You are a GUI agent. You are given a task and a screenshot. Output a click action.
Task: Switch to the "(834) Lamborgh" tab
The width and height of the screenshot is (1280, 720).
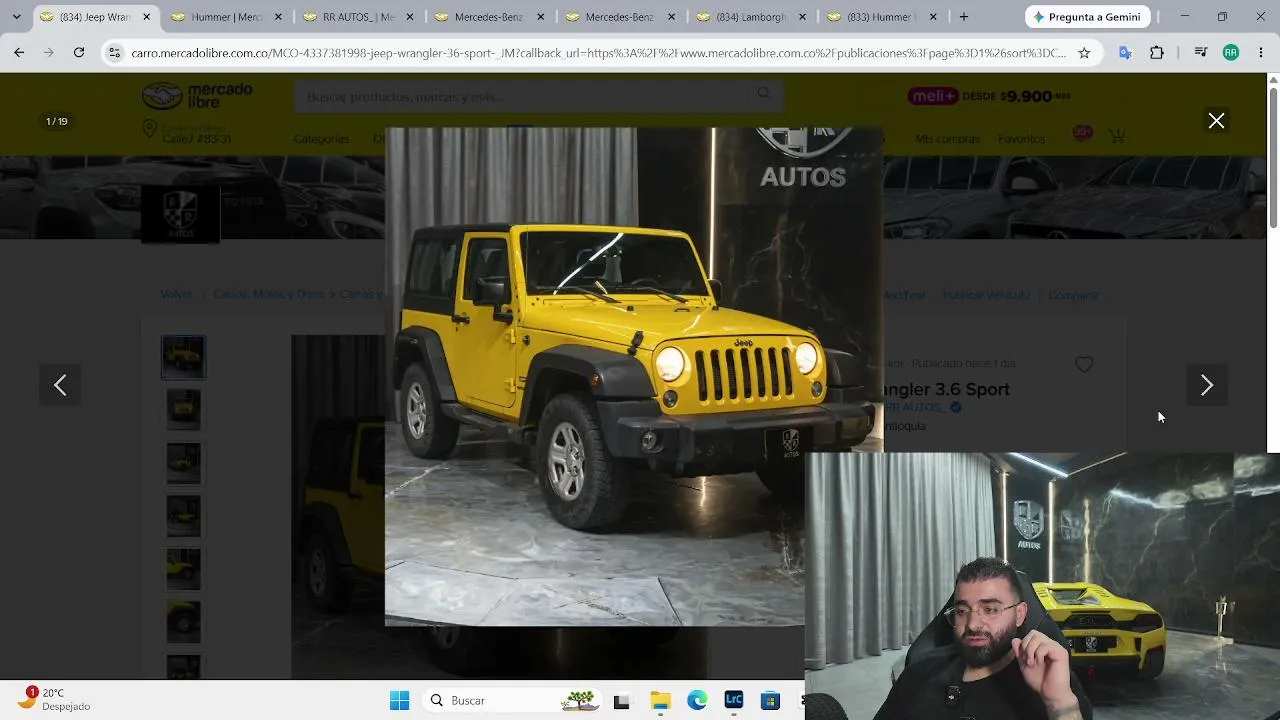pos(752,17)
